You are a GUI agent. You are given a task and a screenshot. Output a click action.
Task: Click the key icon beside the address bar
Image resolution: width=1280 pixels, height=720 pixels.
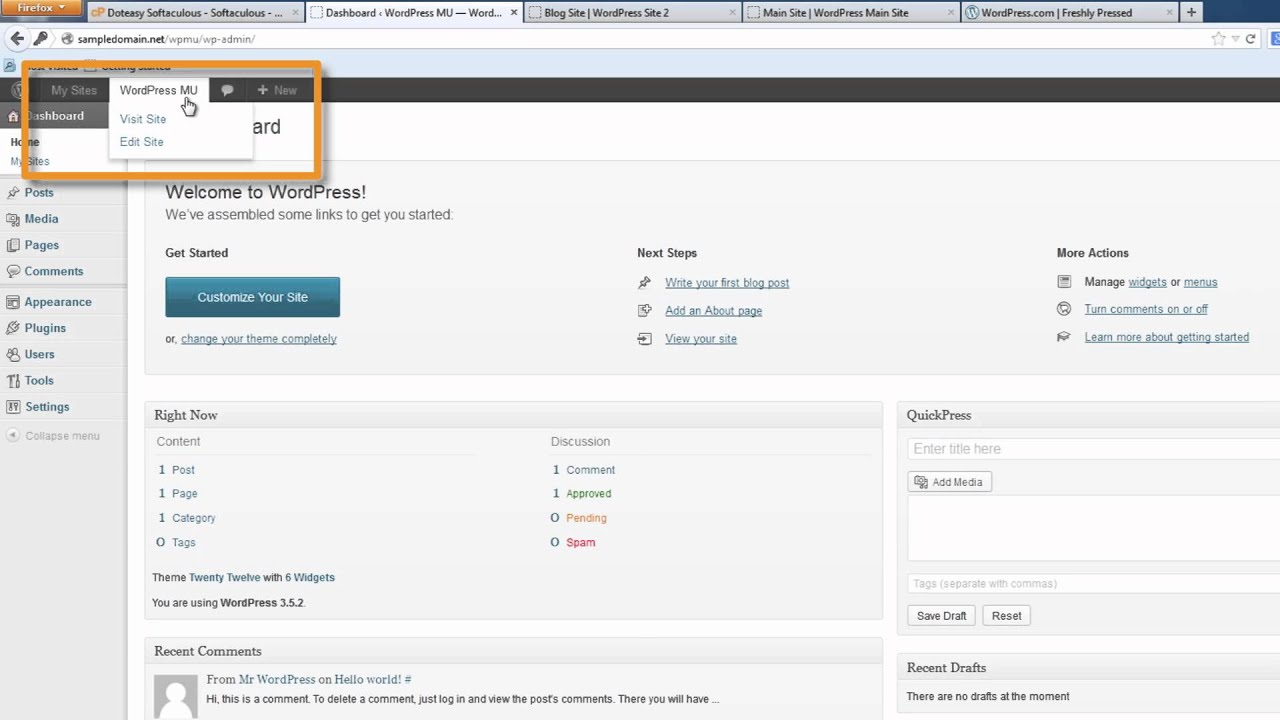[41, 39]
